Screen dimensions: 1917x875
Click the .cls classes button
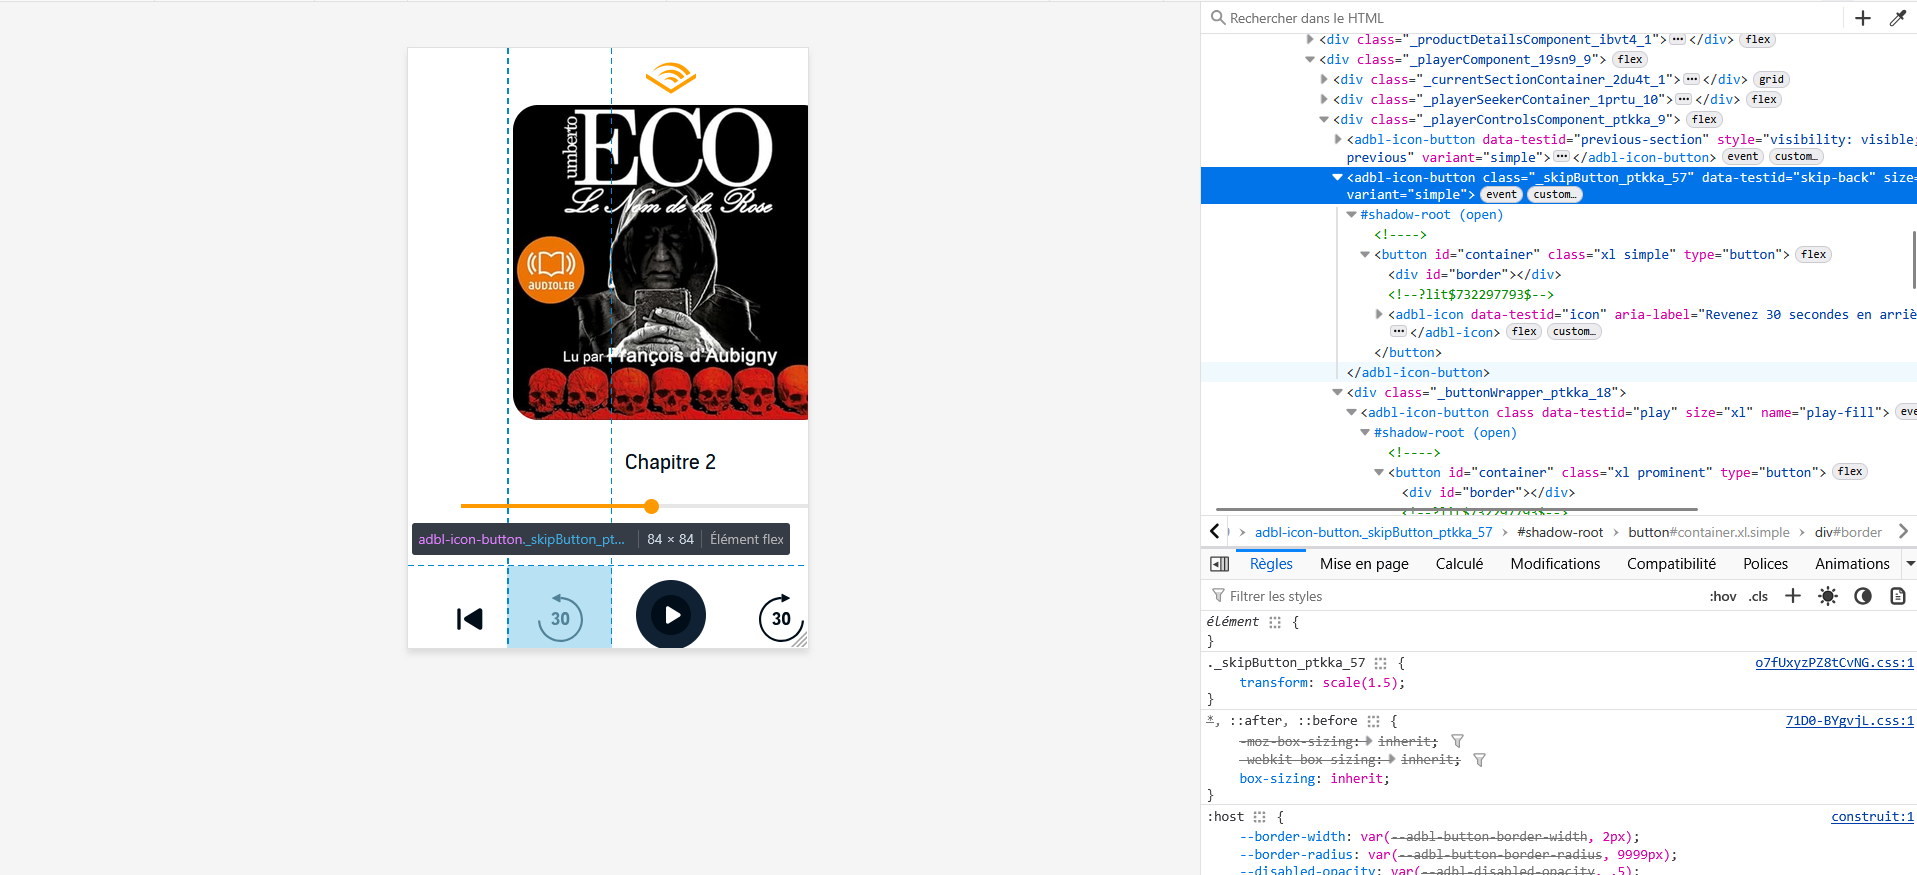point(1758,596)
